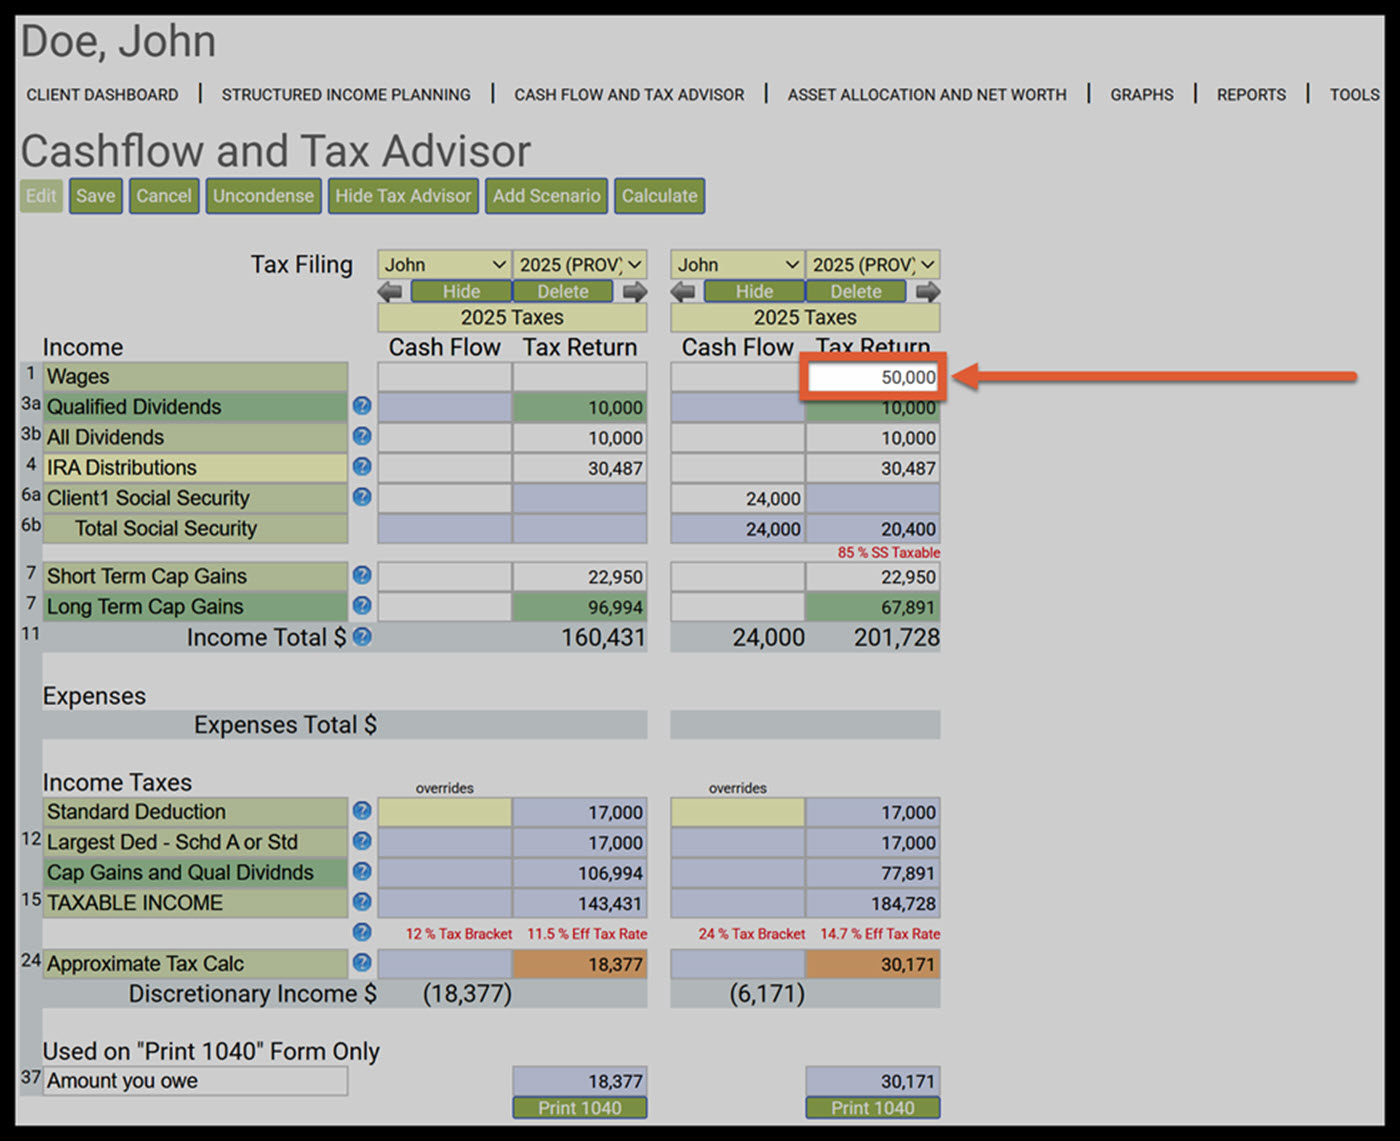Click left arrow of first scenario column
Viewport: 1400px width, 1141px height.
click(390, 292)
